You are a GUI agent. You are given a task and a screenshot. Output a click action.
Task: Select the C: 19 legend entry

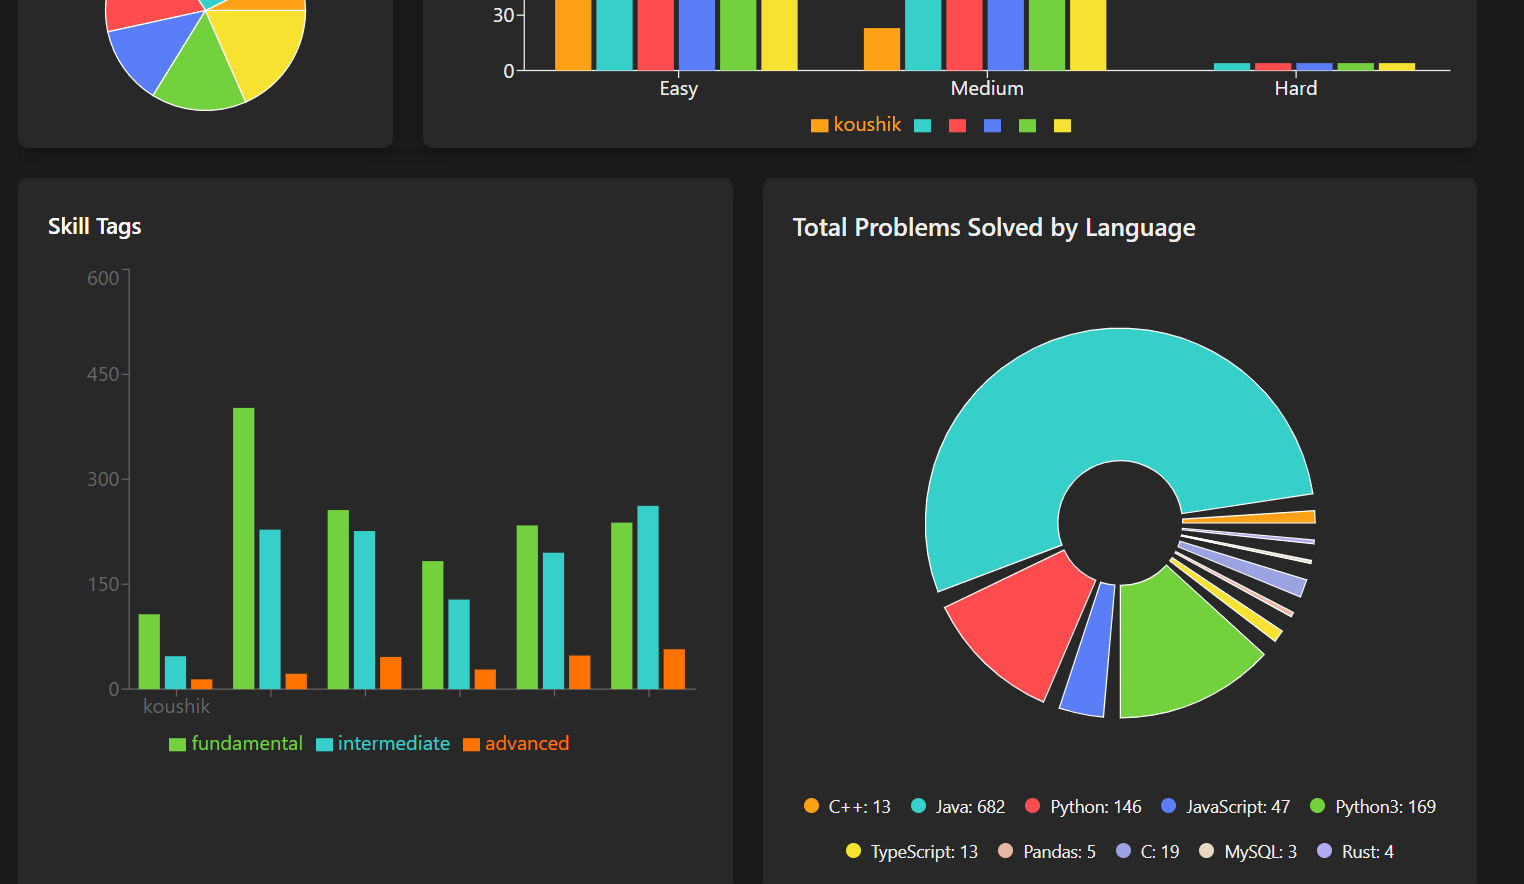pyautogui.click(x=1147, y=852)
